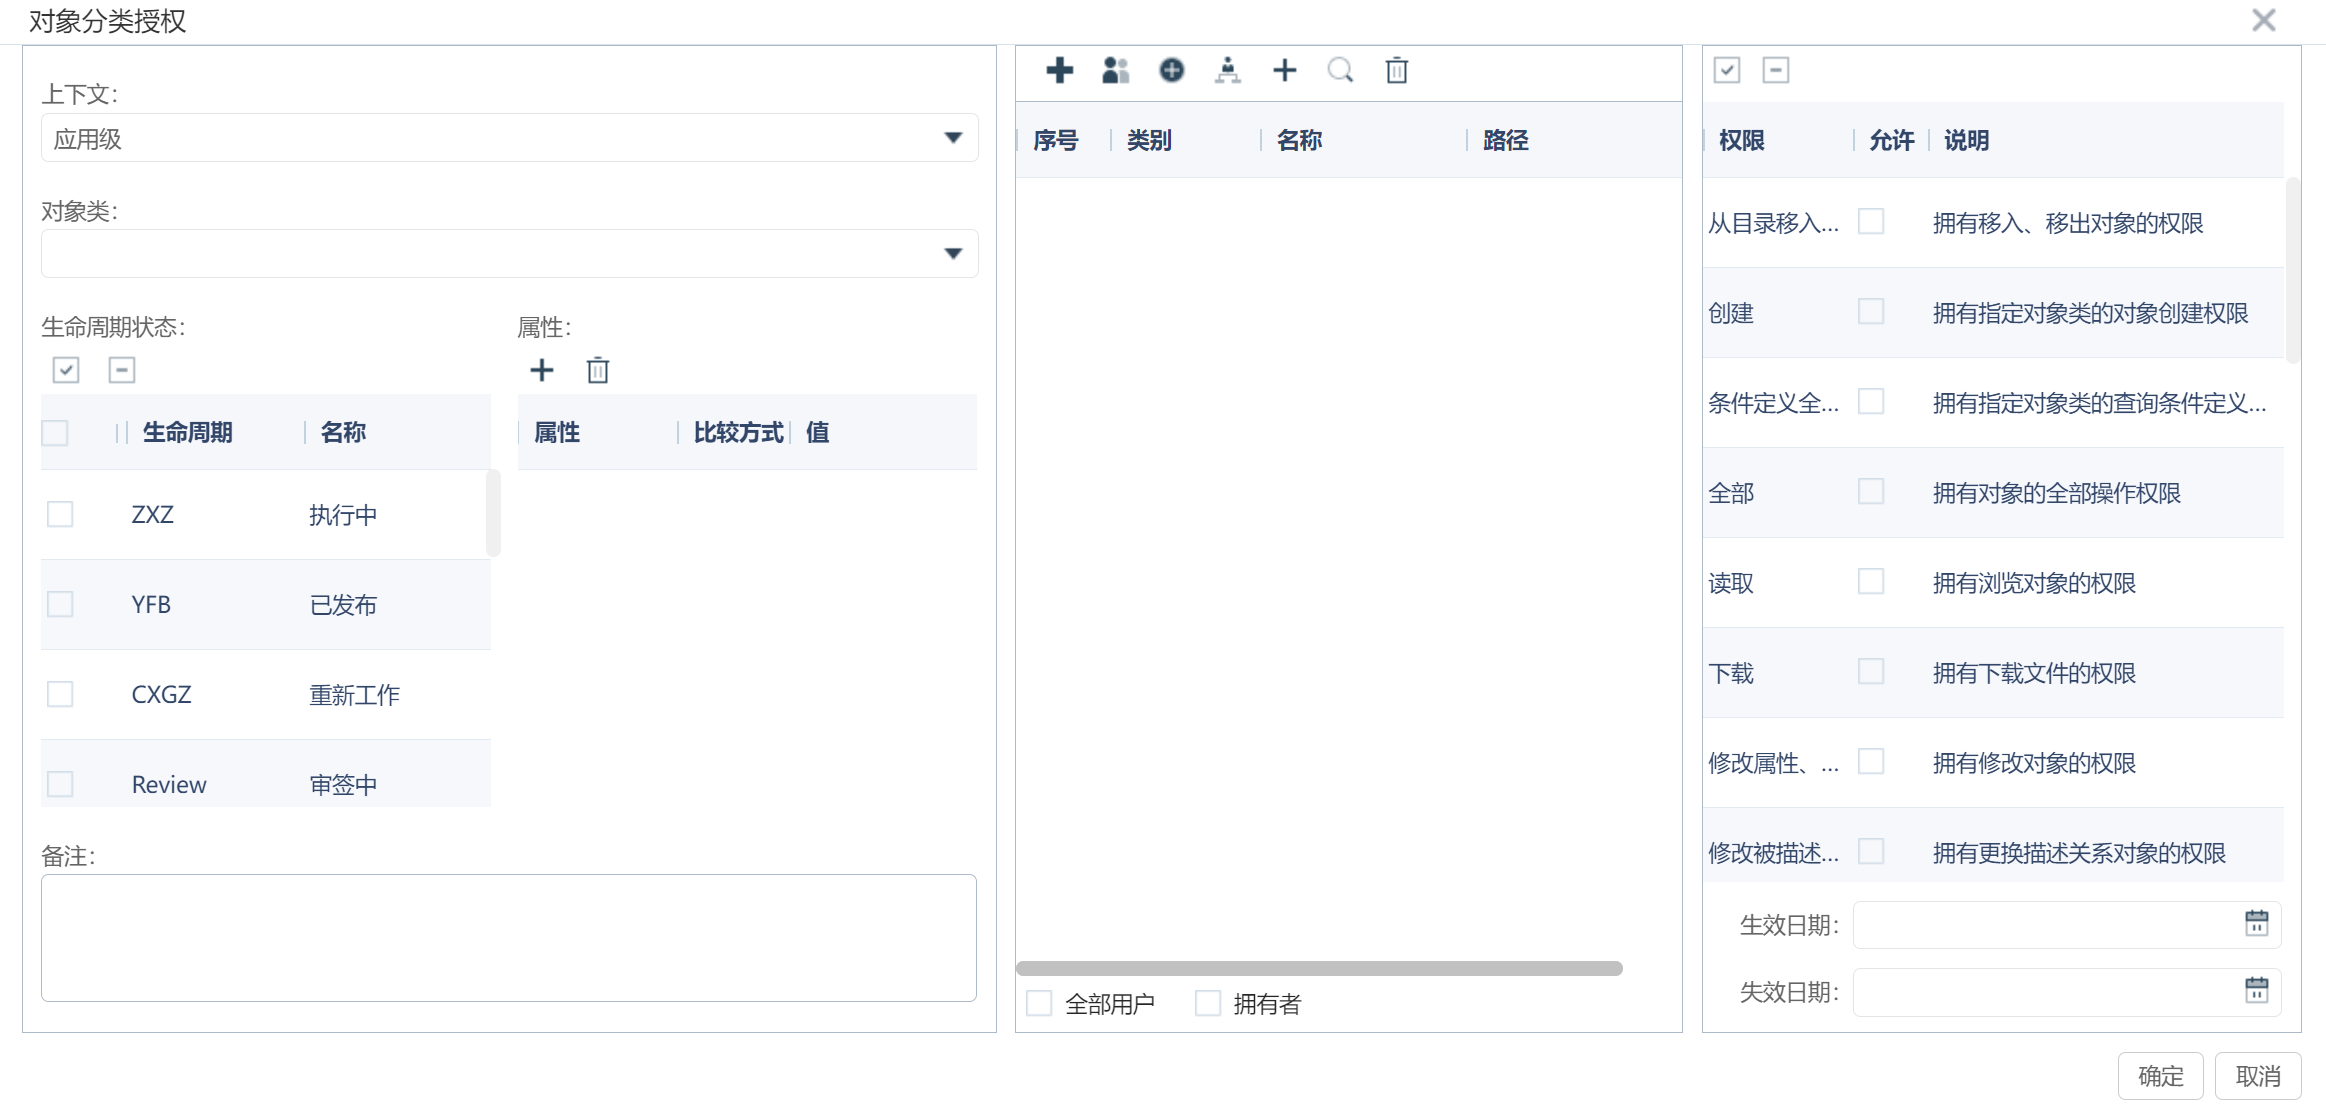This screenshot has height=1110, width=2326.
Task: Click the 生效日期 input field
Action: 2067,925
